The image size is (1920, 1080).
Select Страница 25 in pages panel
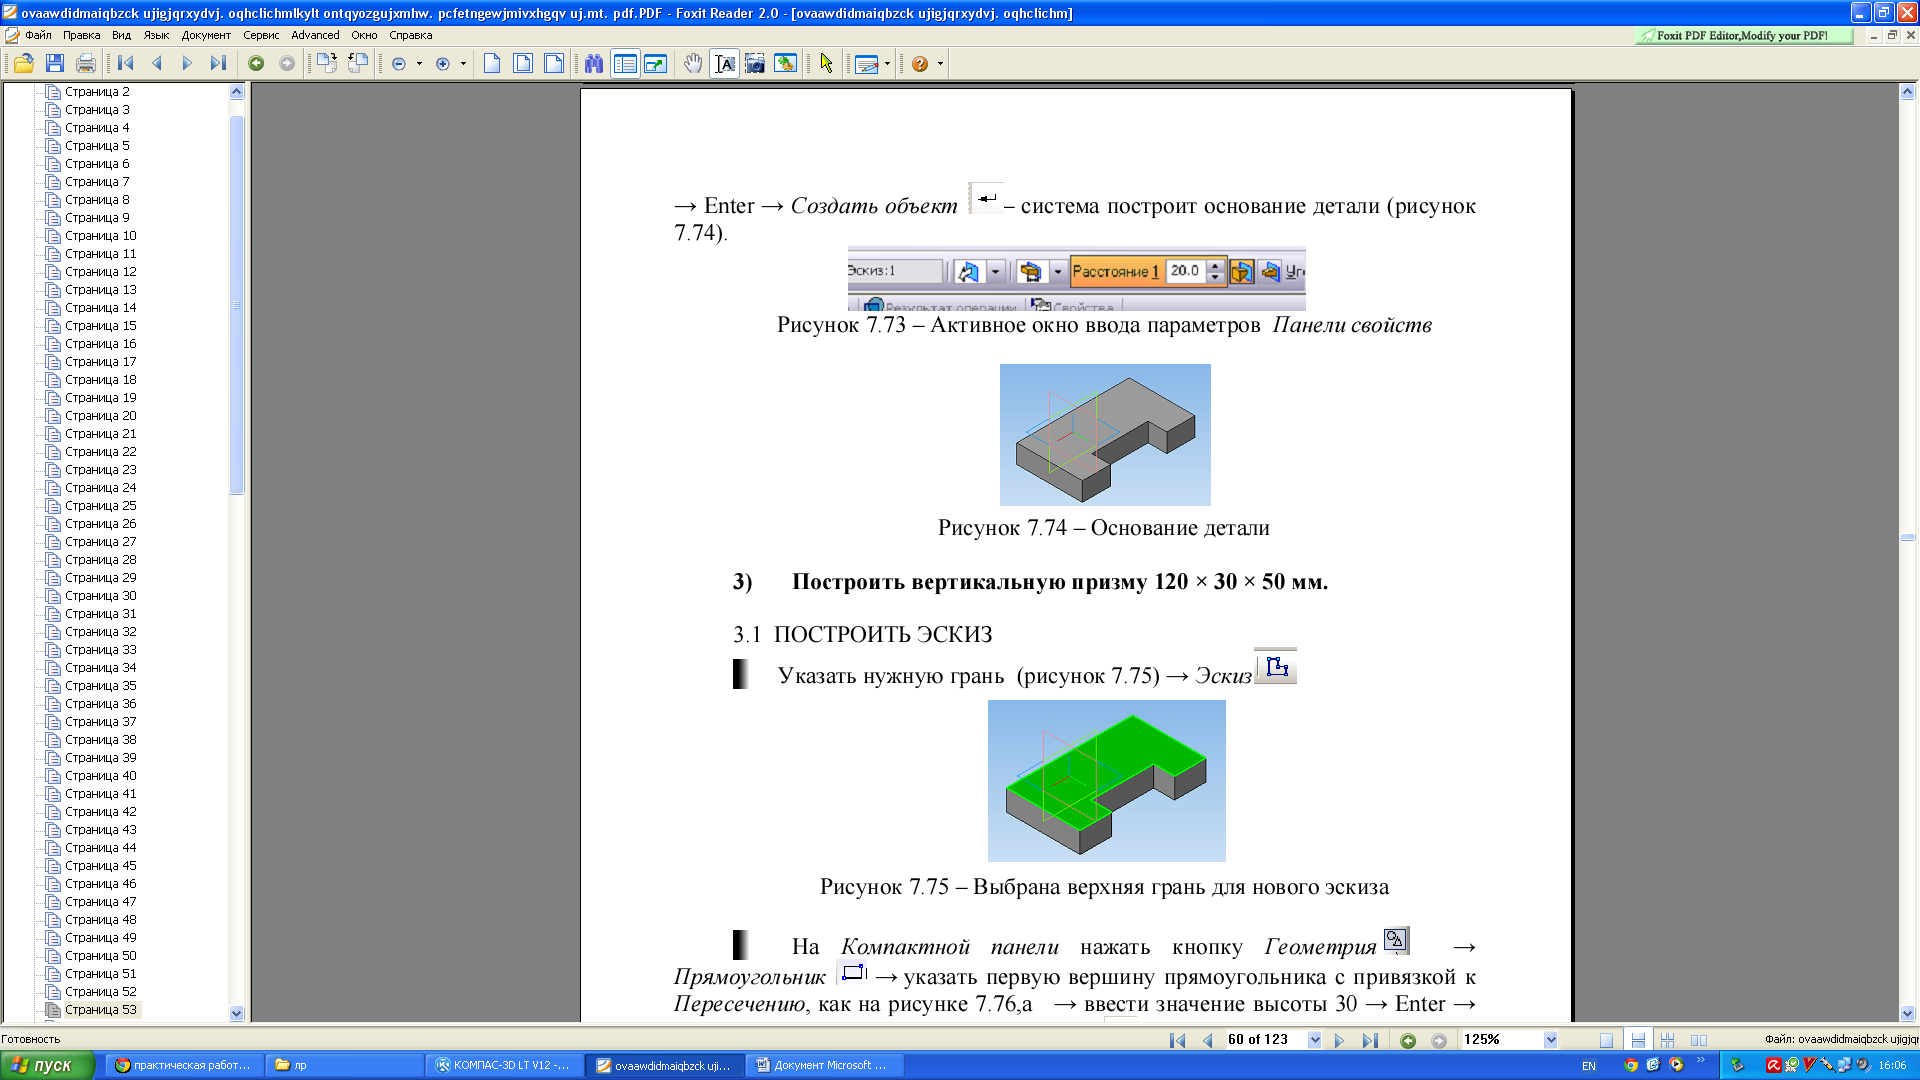coord(100,506)
